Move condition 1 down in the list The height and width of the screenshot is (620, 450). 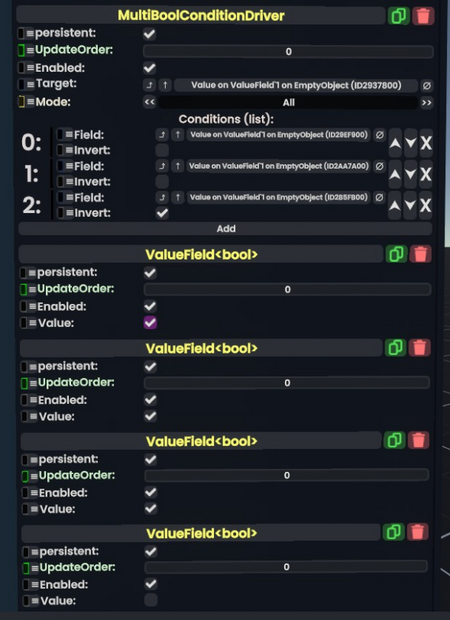[x=410, y=174]
